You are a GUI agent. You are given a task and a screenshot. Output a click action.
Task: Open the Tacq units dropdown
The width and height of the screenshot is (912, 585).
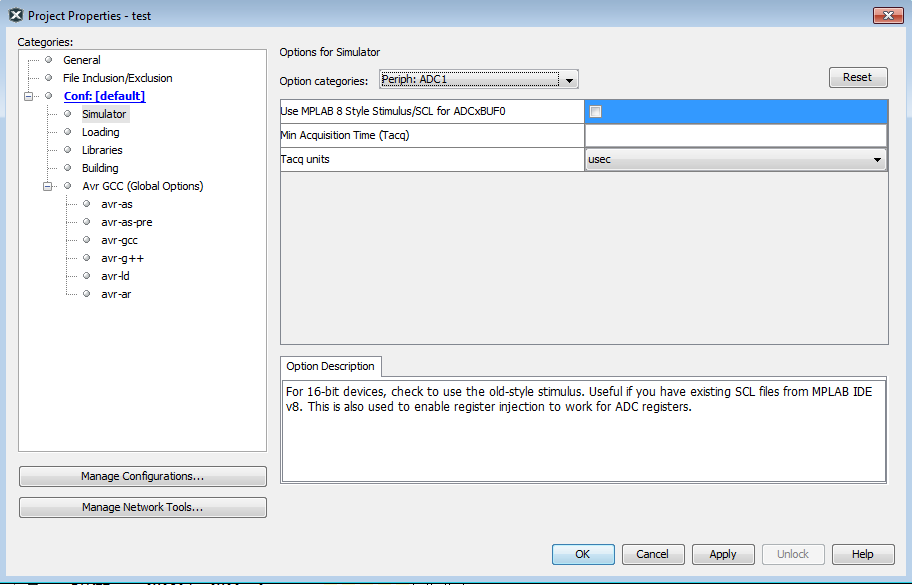[x=736, y=159]
